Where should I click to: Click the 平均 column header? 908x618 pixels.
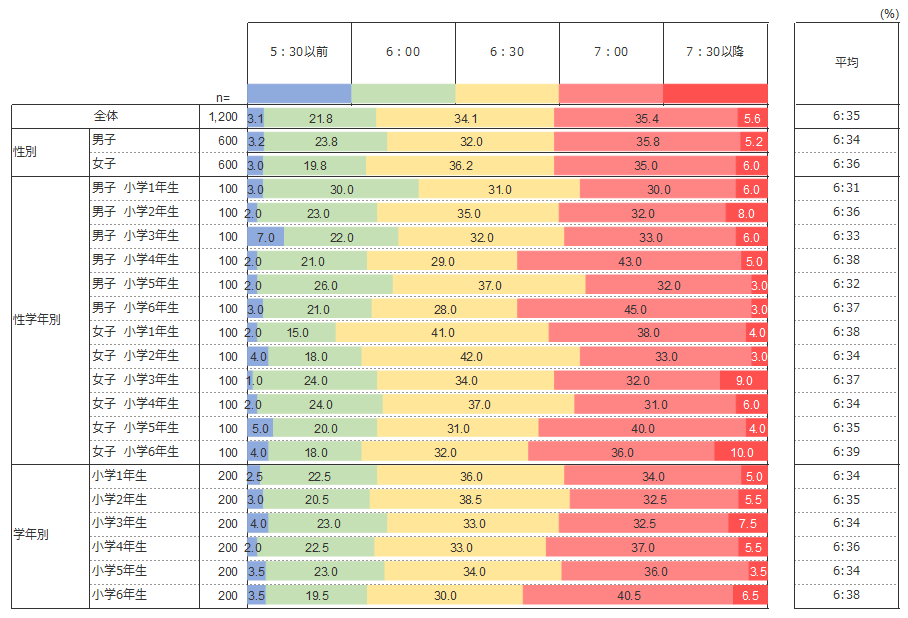pyautogui.click(x=846, y=62)
